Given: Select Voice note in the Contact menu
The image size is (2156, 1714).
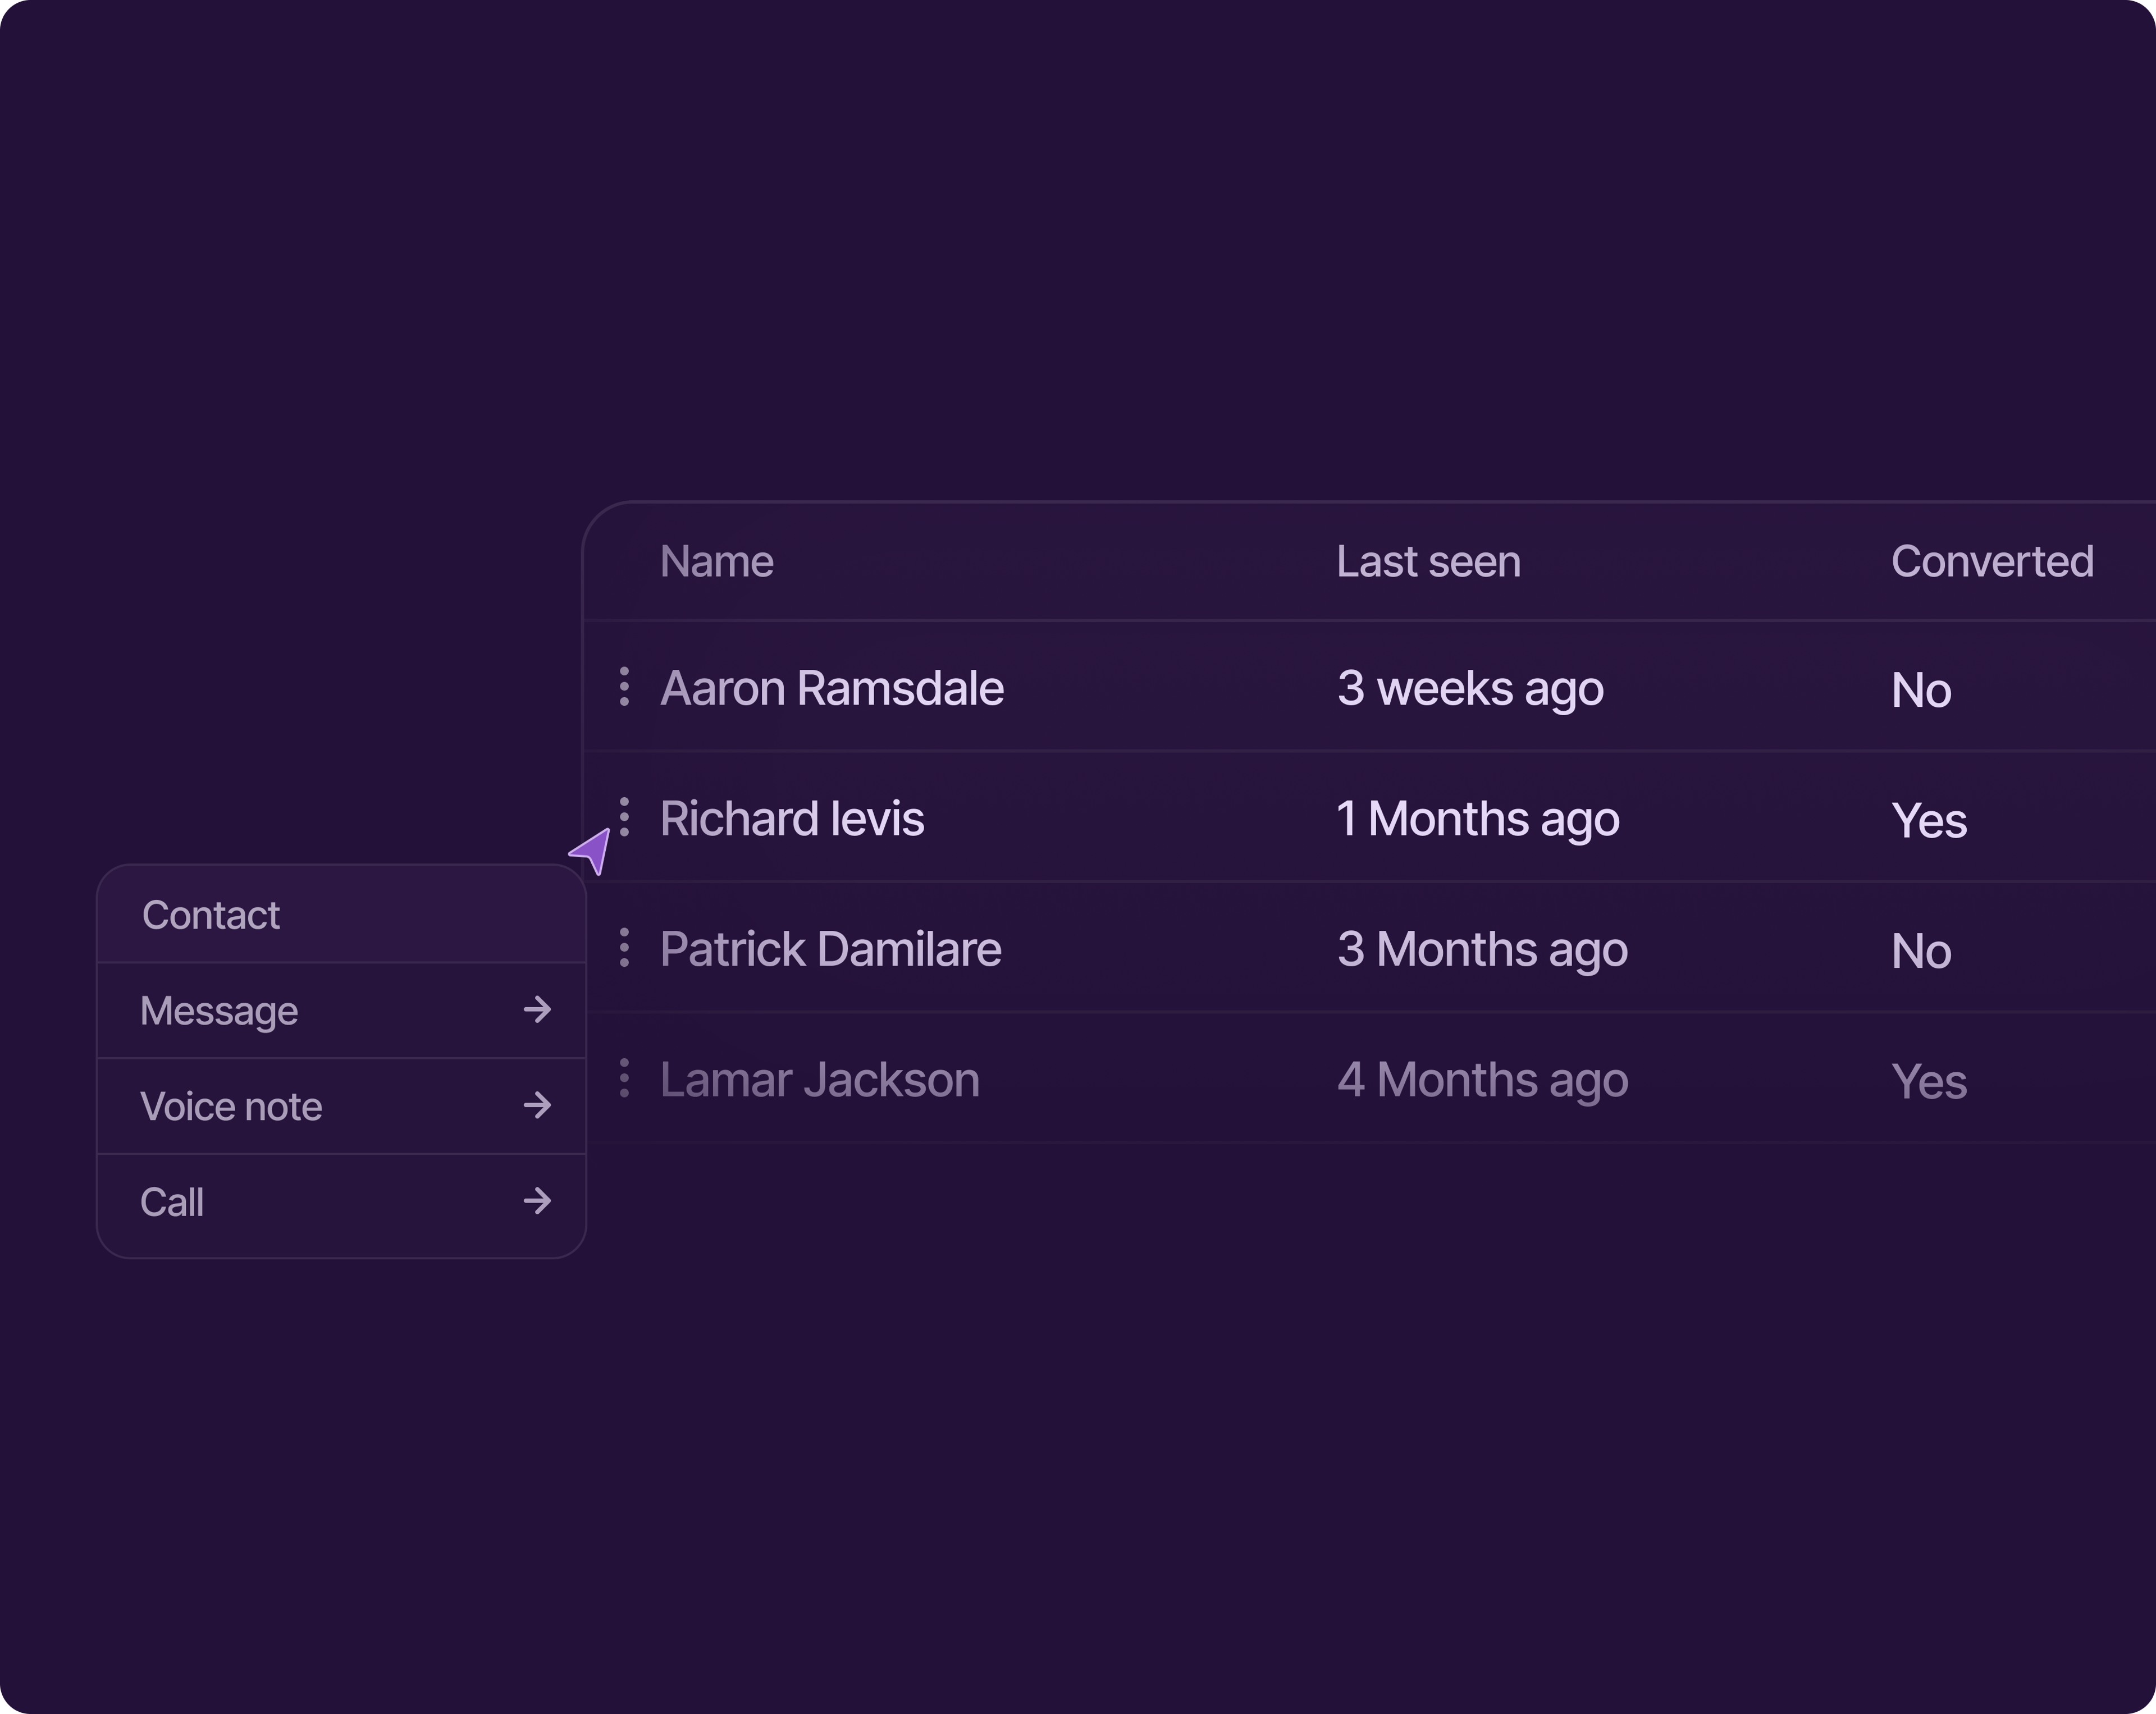Looking at the screenshot, I should click(x=231, y=1107).
